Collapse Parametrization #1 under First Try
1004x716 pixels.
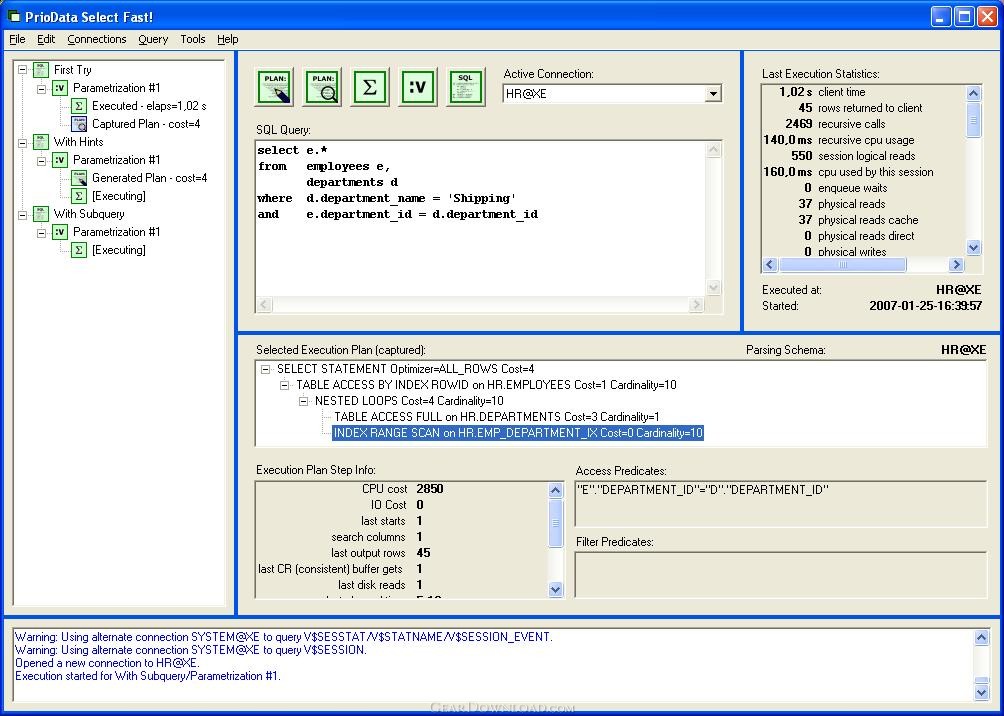(x=42, y=88)
